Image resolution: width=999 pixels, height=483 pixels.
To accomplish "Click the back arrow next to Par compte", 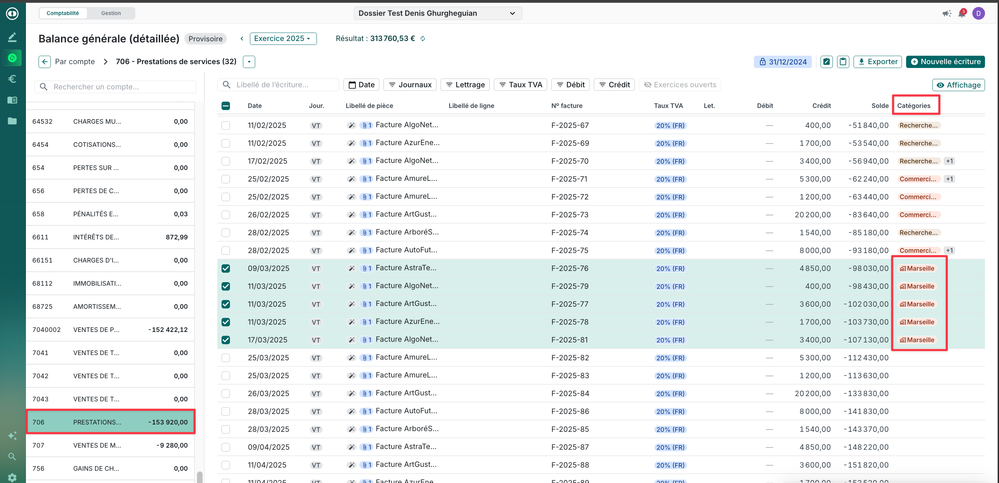I will click(x=45, y=62).
